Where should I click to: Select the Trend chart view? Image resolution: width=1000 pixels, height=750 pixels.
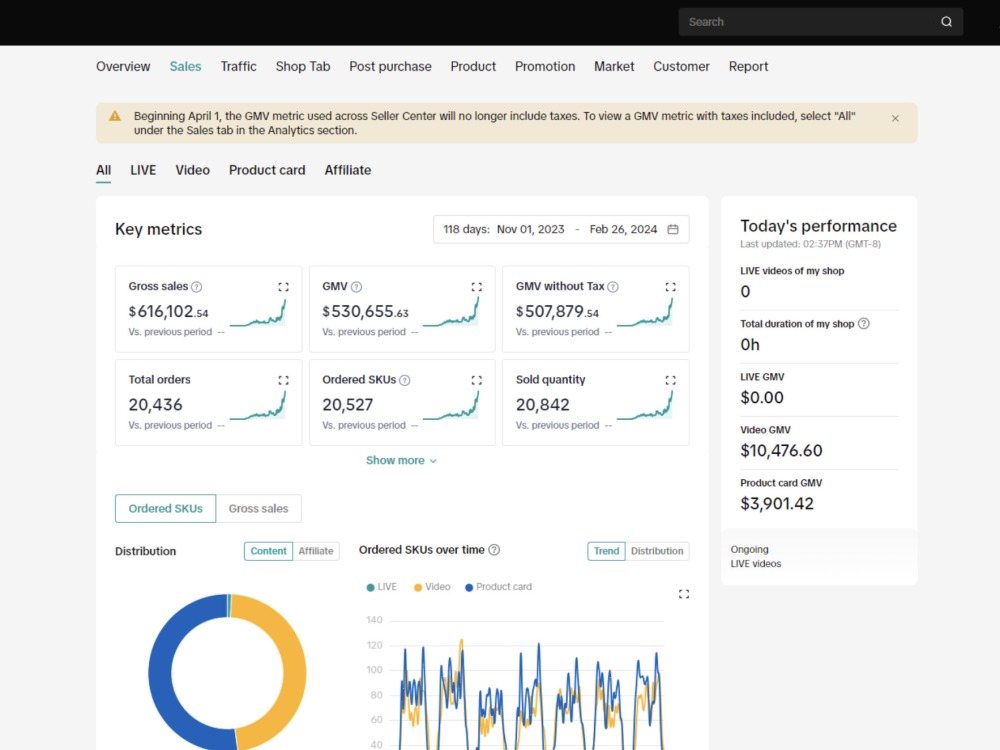(x=606, y=551)
